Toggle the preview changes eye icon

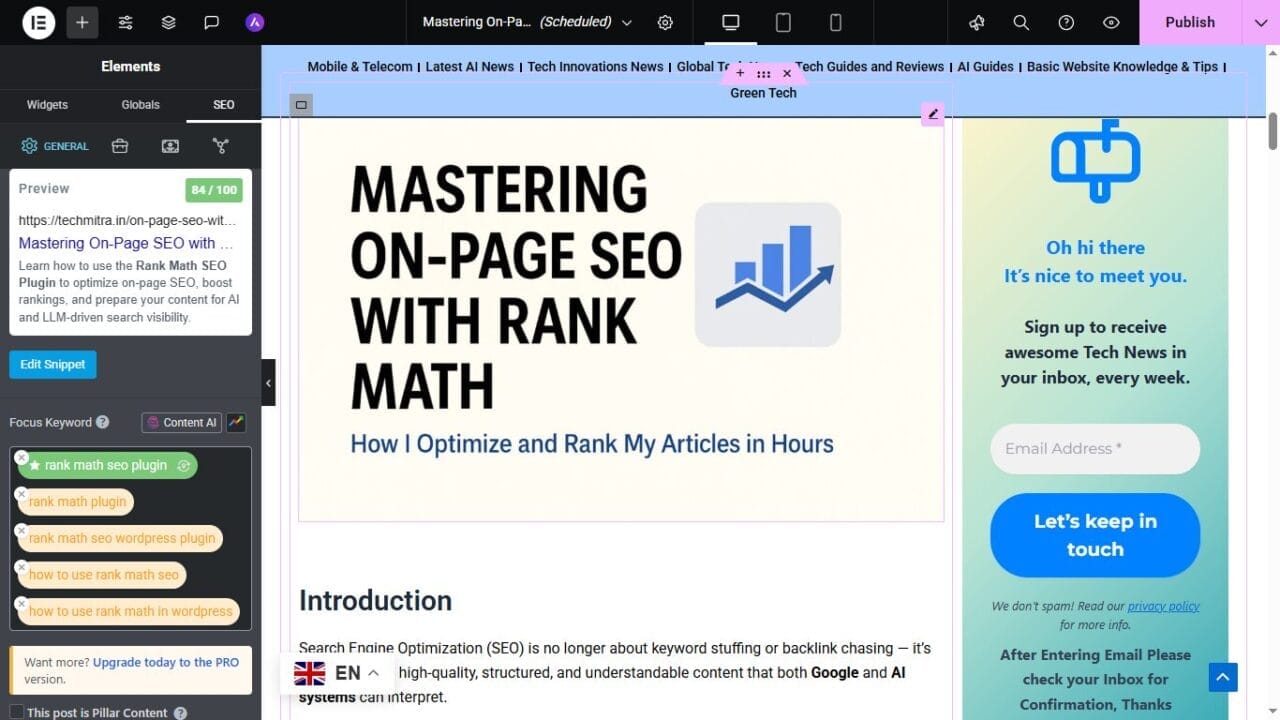click(x=1111, y=22)
